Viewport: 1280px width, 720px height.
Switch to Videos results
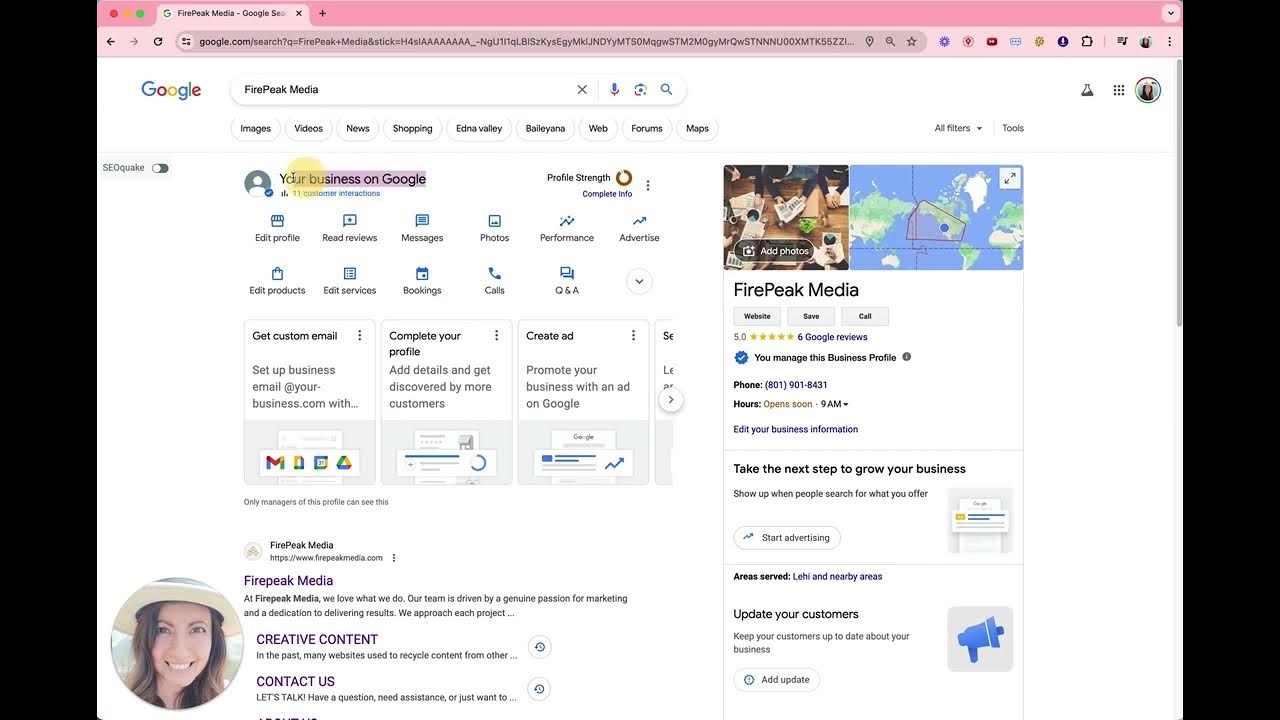pyautogui.click(x=308, y=128)
